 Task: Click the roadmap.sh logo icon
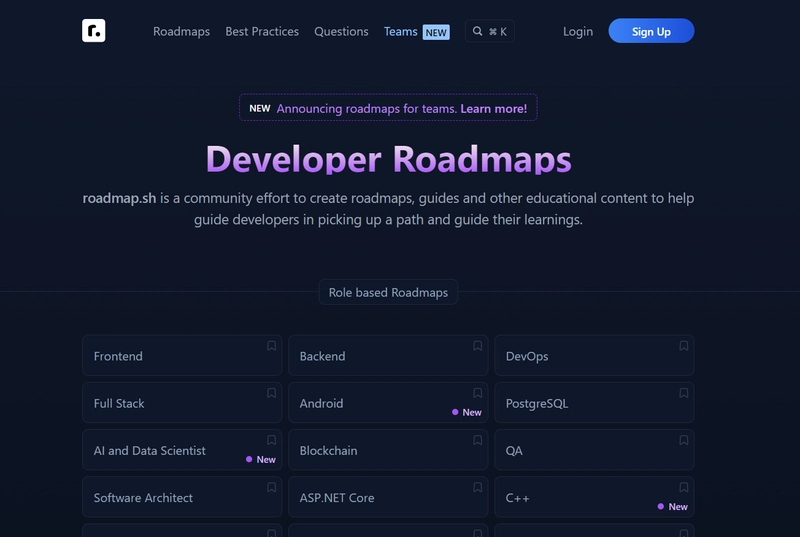93,31
